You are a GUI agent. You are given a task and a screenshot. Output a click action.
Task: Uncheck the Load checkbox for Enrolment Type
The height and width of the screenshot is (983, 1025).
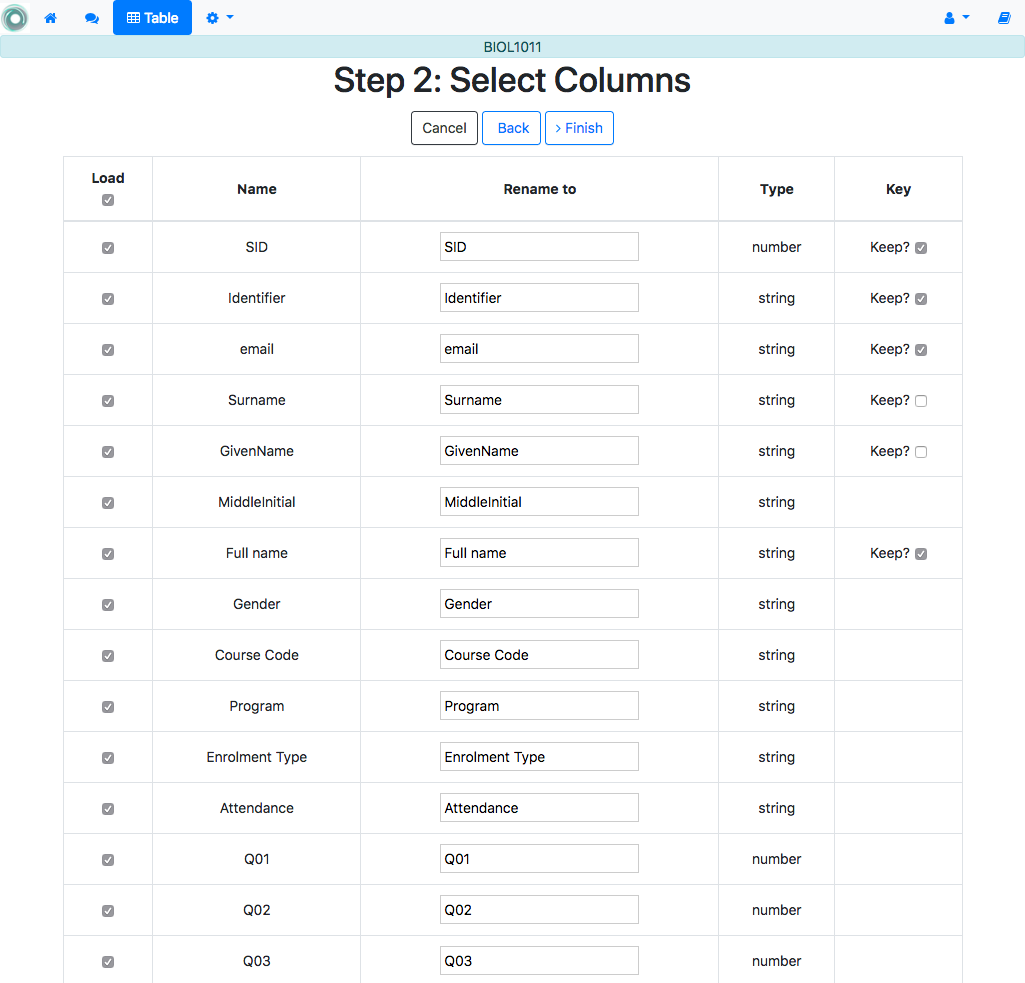[108, 758]
